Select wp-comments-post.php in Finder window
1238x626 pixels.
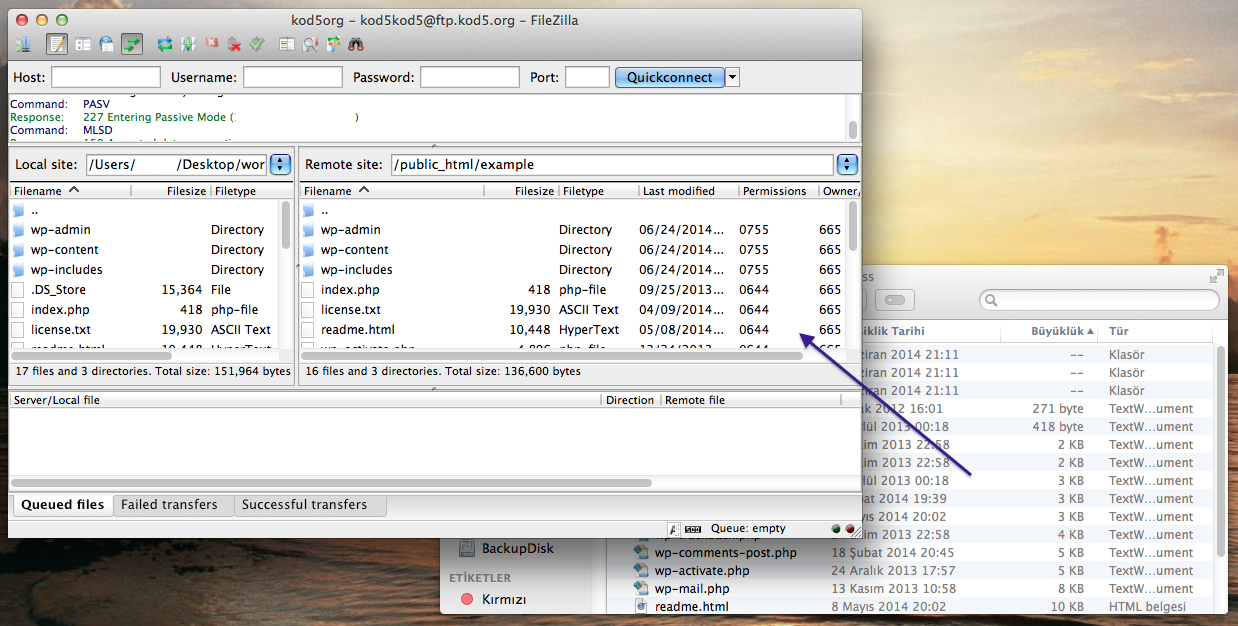[x=726, y=552]
